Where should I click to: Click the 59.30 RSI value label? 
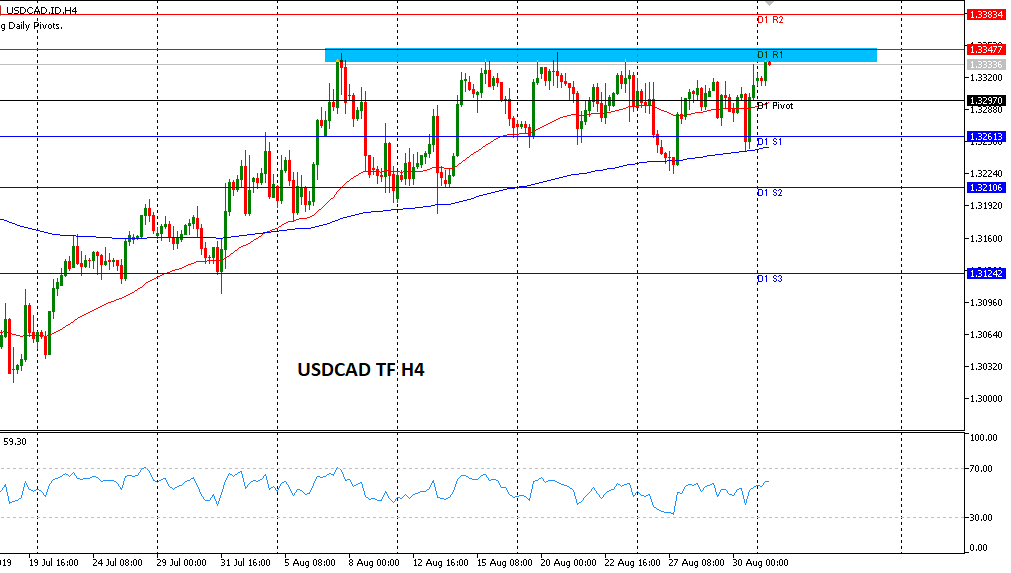click(x=15, y=441)
